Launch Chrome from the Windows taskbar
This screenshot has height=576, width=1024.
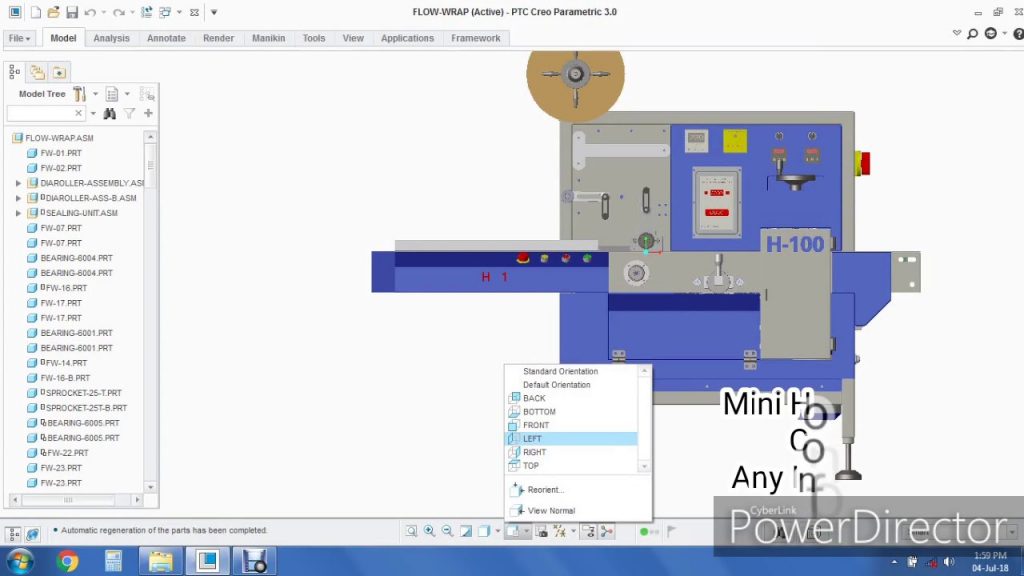point(68,561)
